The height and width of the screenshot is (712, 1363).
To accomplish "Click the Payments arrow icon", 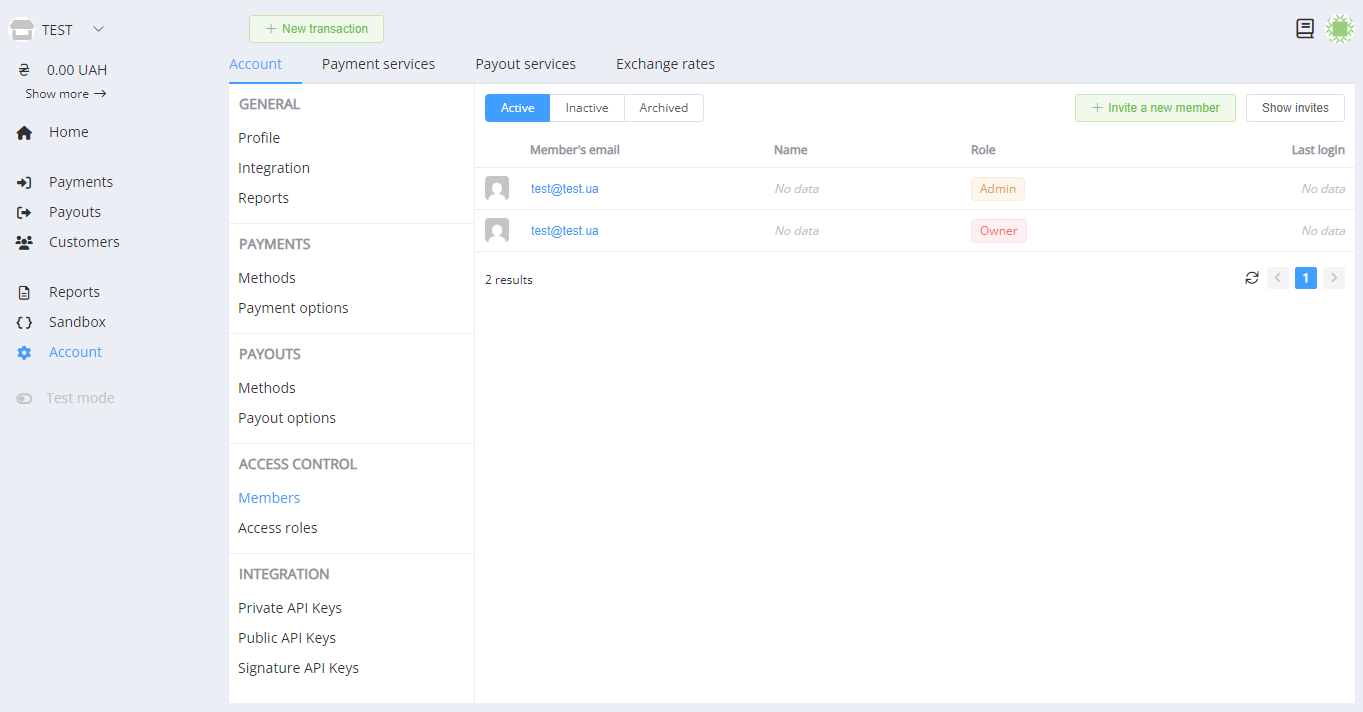I will tap(24, 183).
